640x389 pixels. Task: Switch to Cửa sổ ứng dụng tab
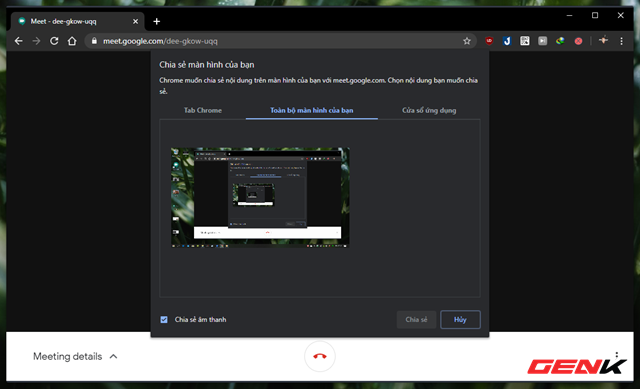[429, 110]
